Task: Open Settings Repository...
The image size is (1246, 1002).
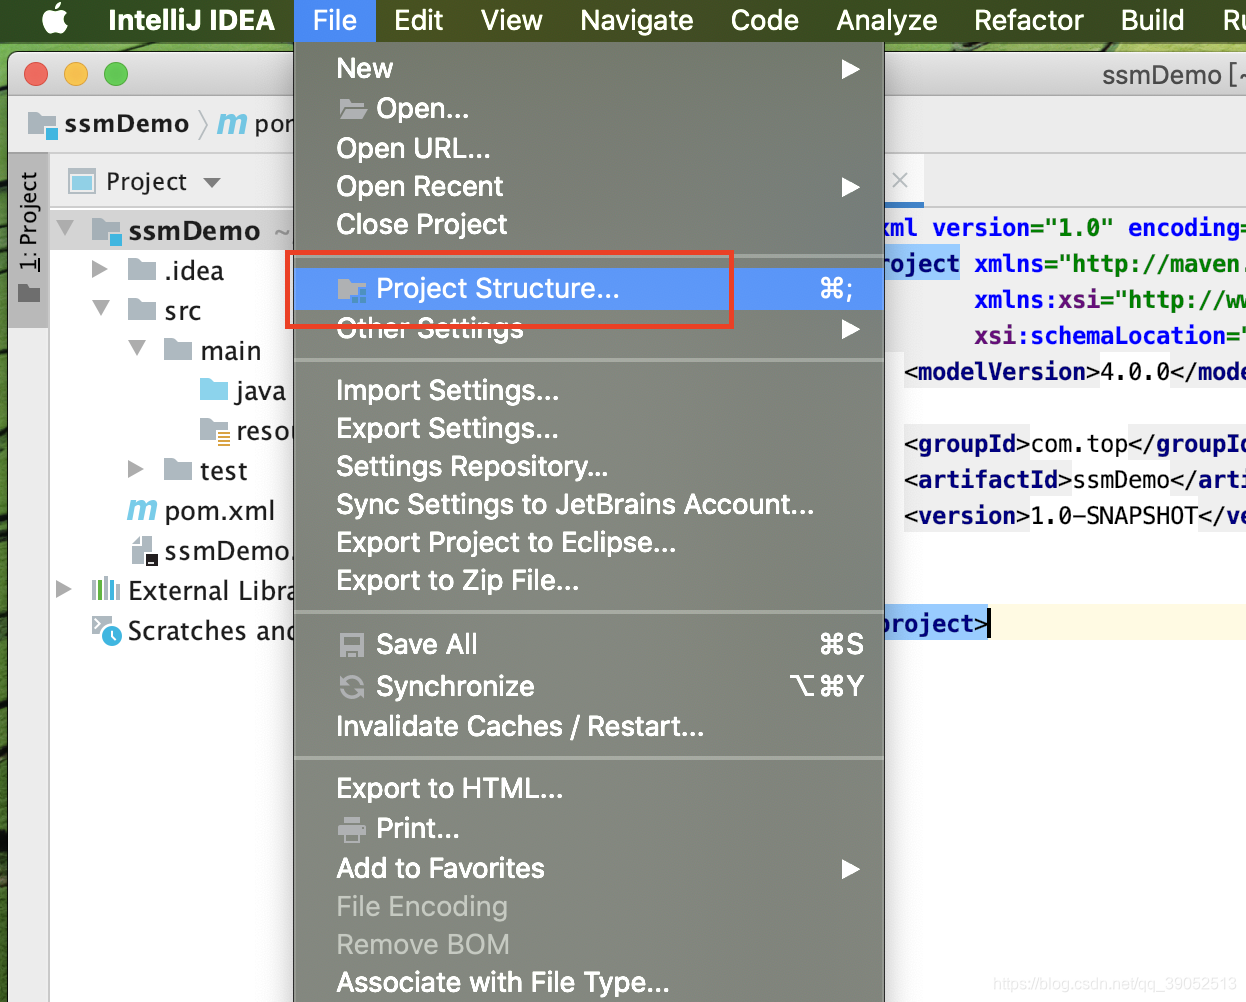Action: tap(589, 466)
